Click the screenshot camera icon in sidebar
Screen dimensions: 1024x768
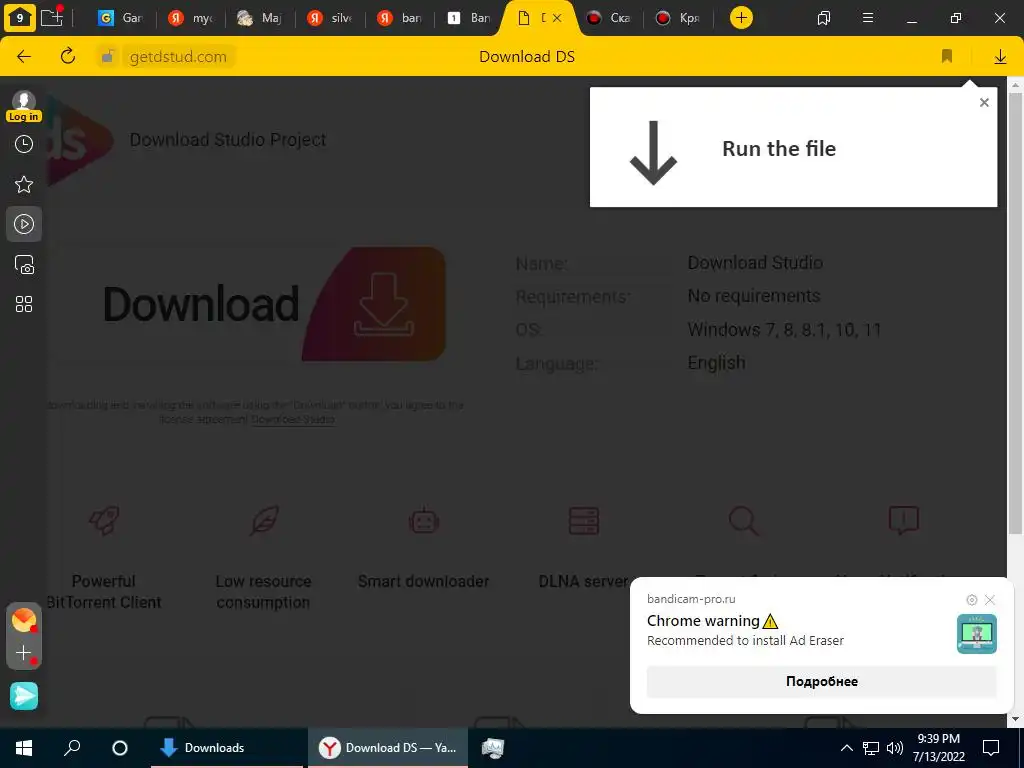tap(24, 264)
